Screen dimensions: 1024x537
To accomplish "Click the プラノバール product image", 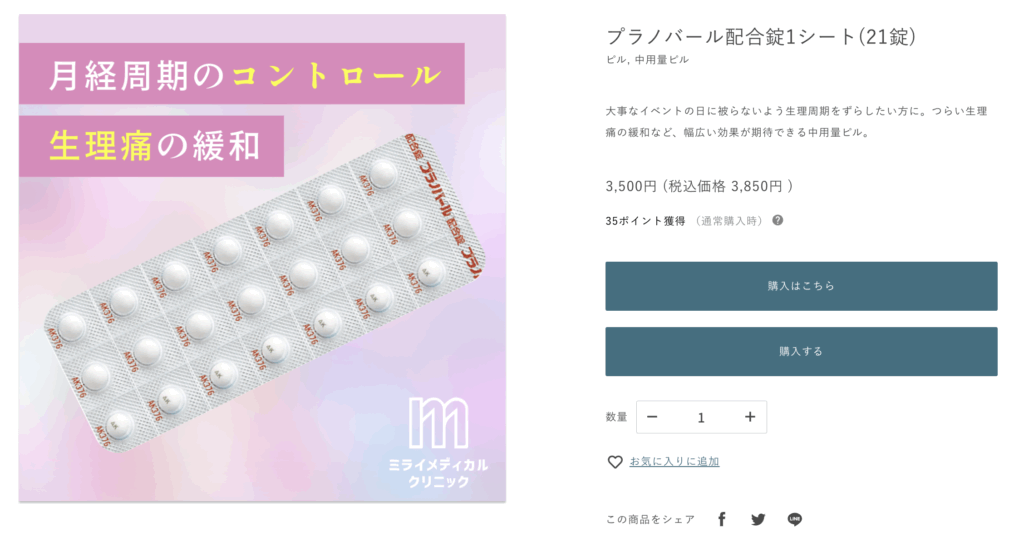I will tap(262, 258).
